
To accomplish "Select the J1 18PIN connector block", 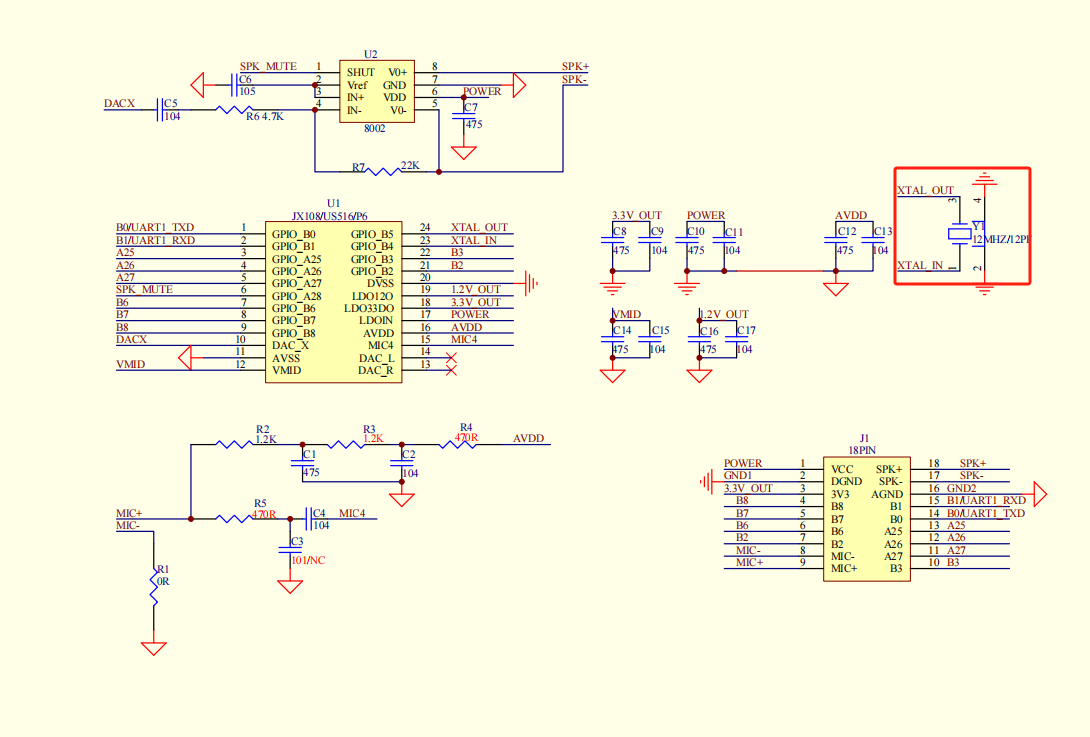I will point(866,518).
